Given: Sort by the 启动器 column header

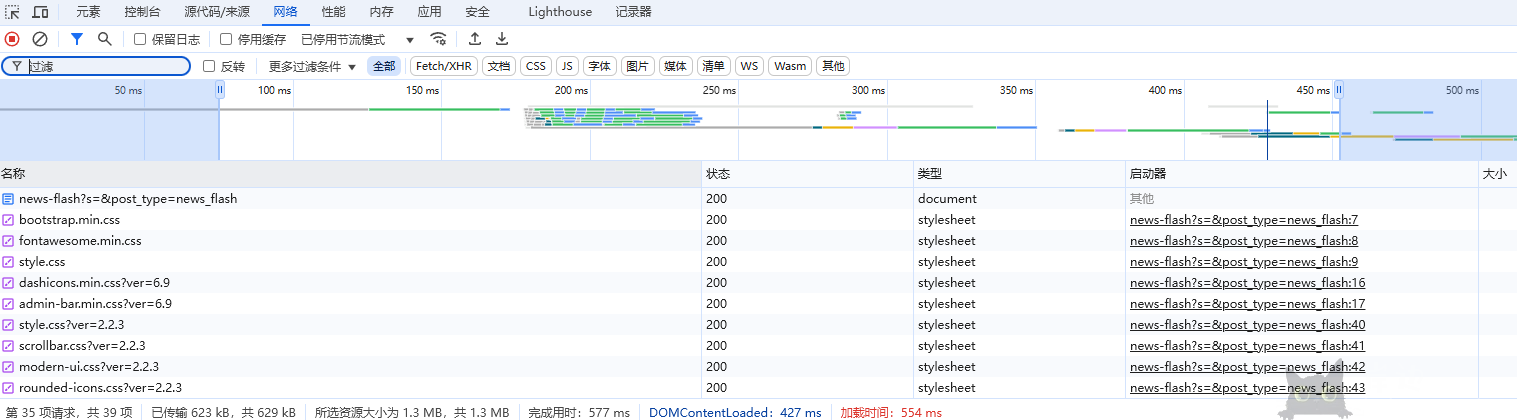Looking at the screenshot, I should point(1301,173).
